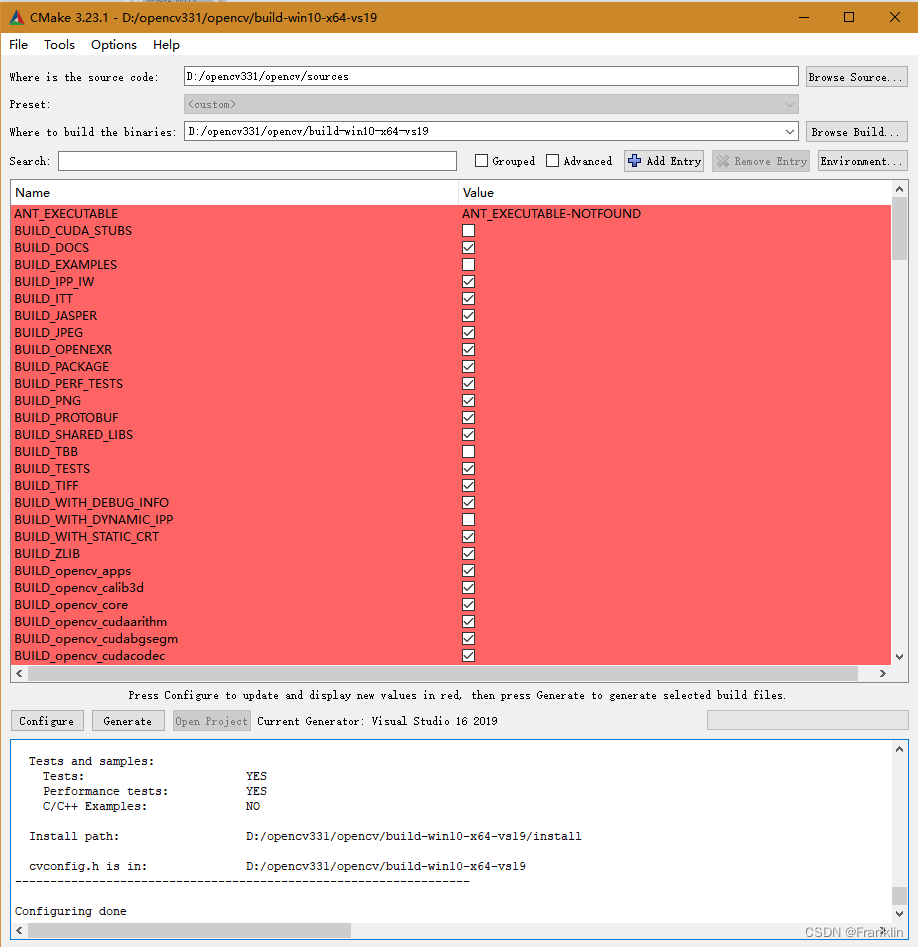
Task: Open the Preset combo box
Action: click(x=790, y=104)
